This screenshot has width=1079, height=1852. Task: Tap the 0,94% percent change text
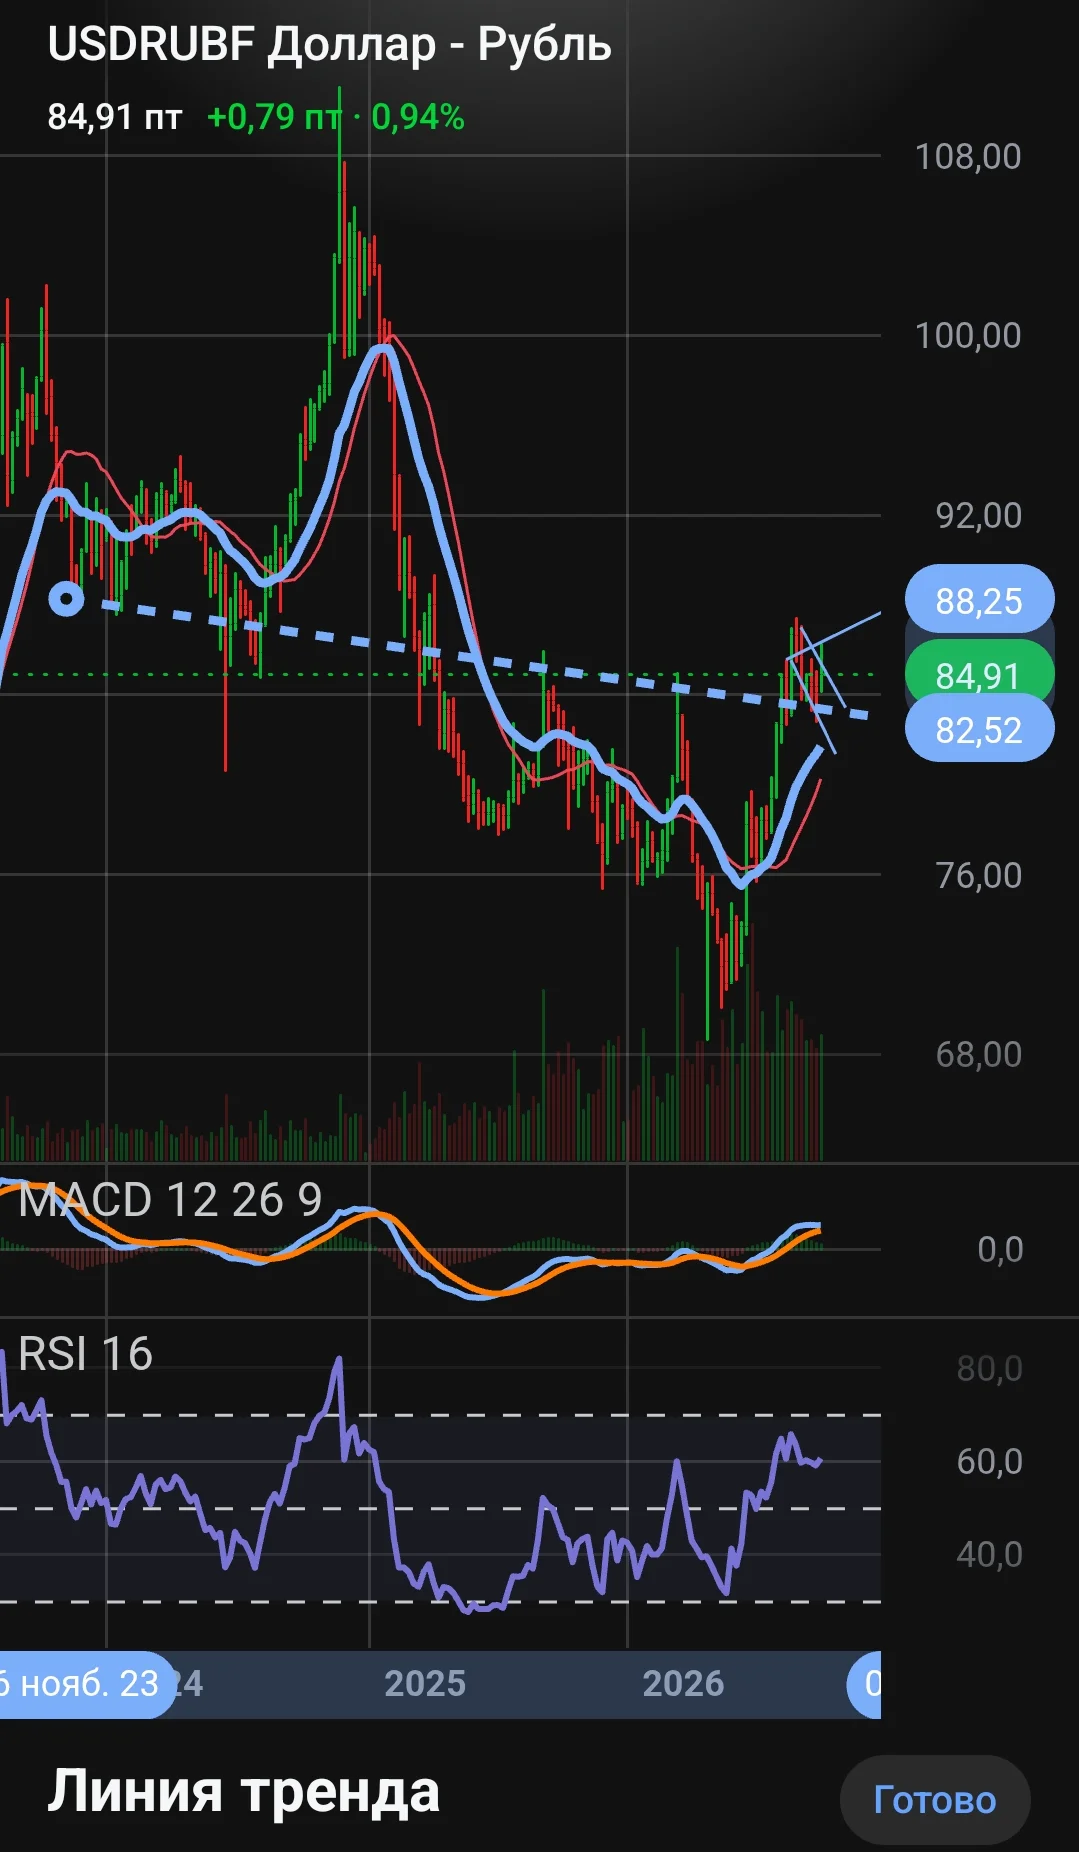(x=418, y=117)
